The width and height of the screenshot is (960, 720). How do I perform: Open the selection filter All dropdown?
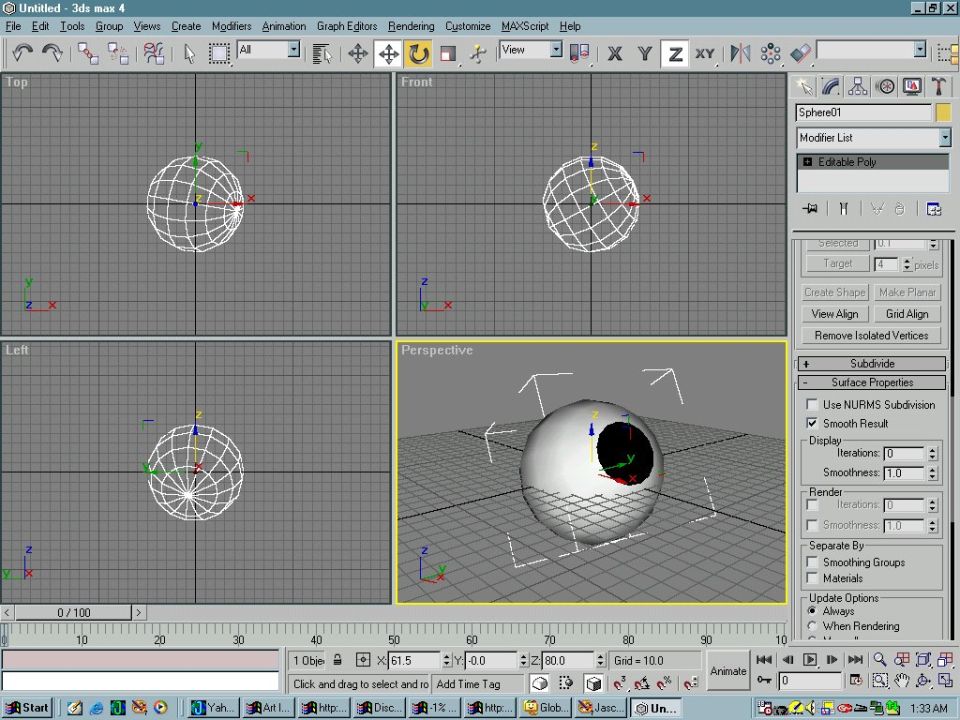click(x=294, y=50)
